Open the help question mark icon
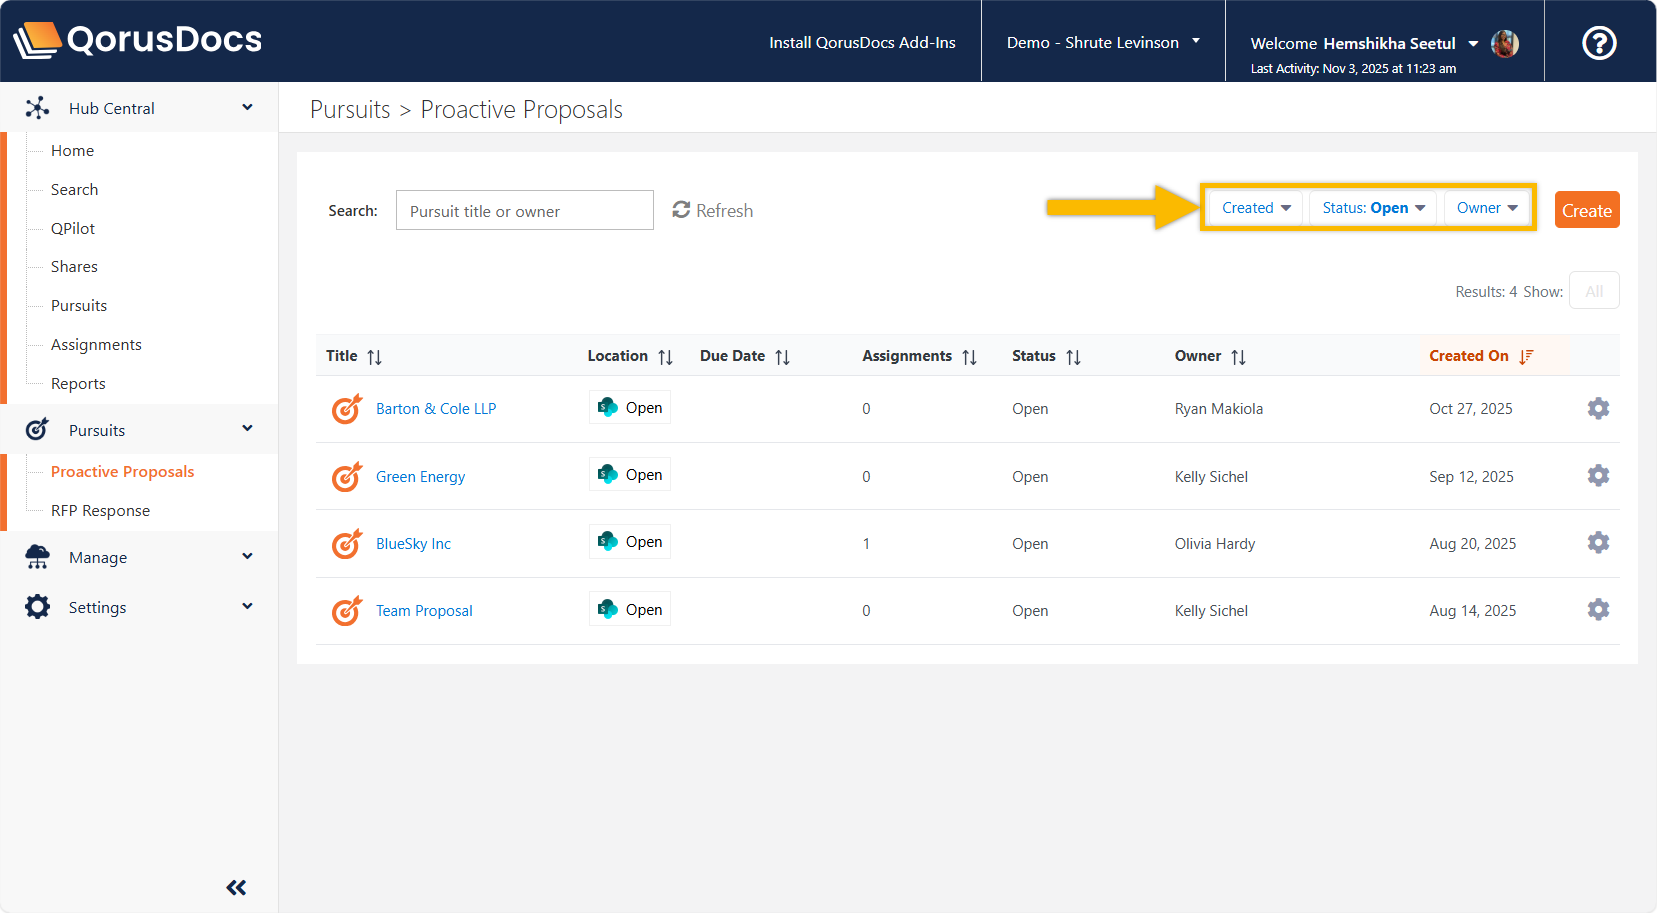 [1599, 43]
